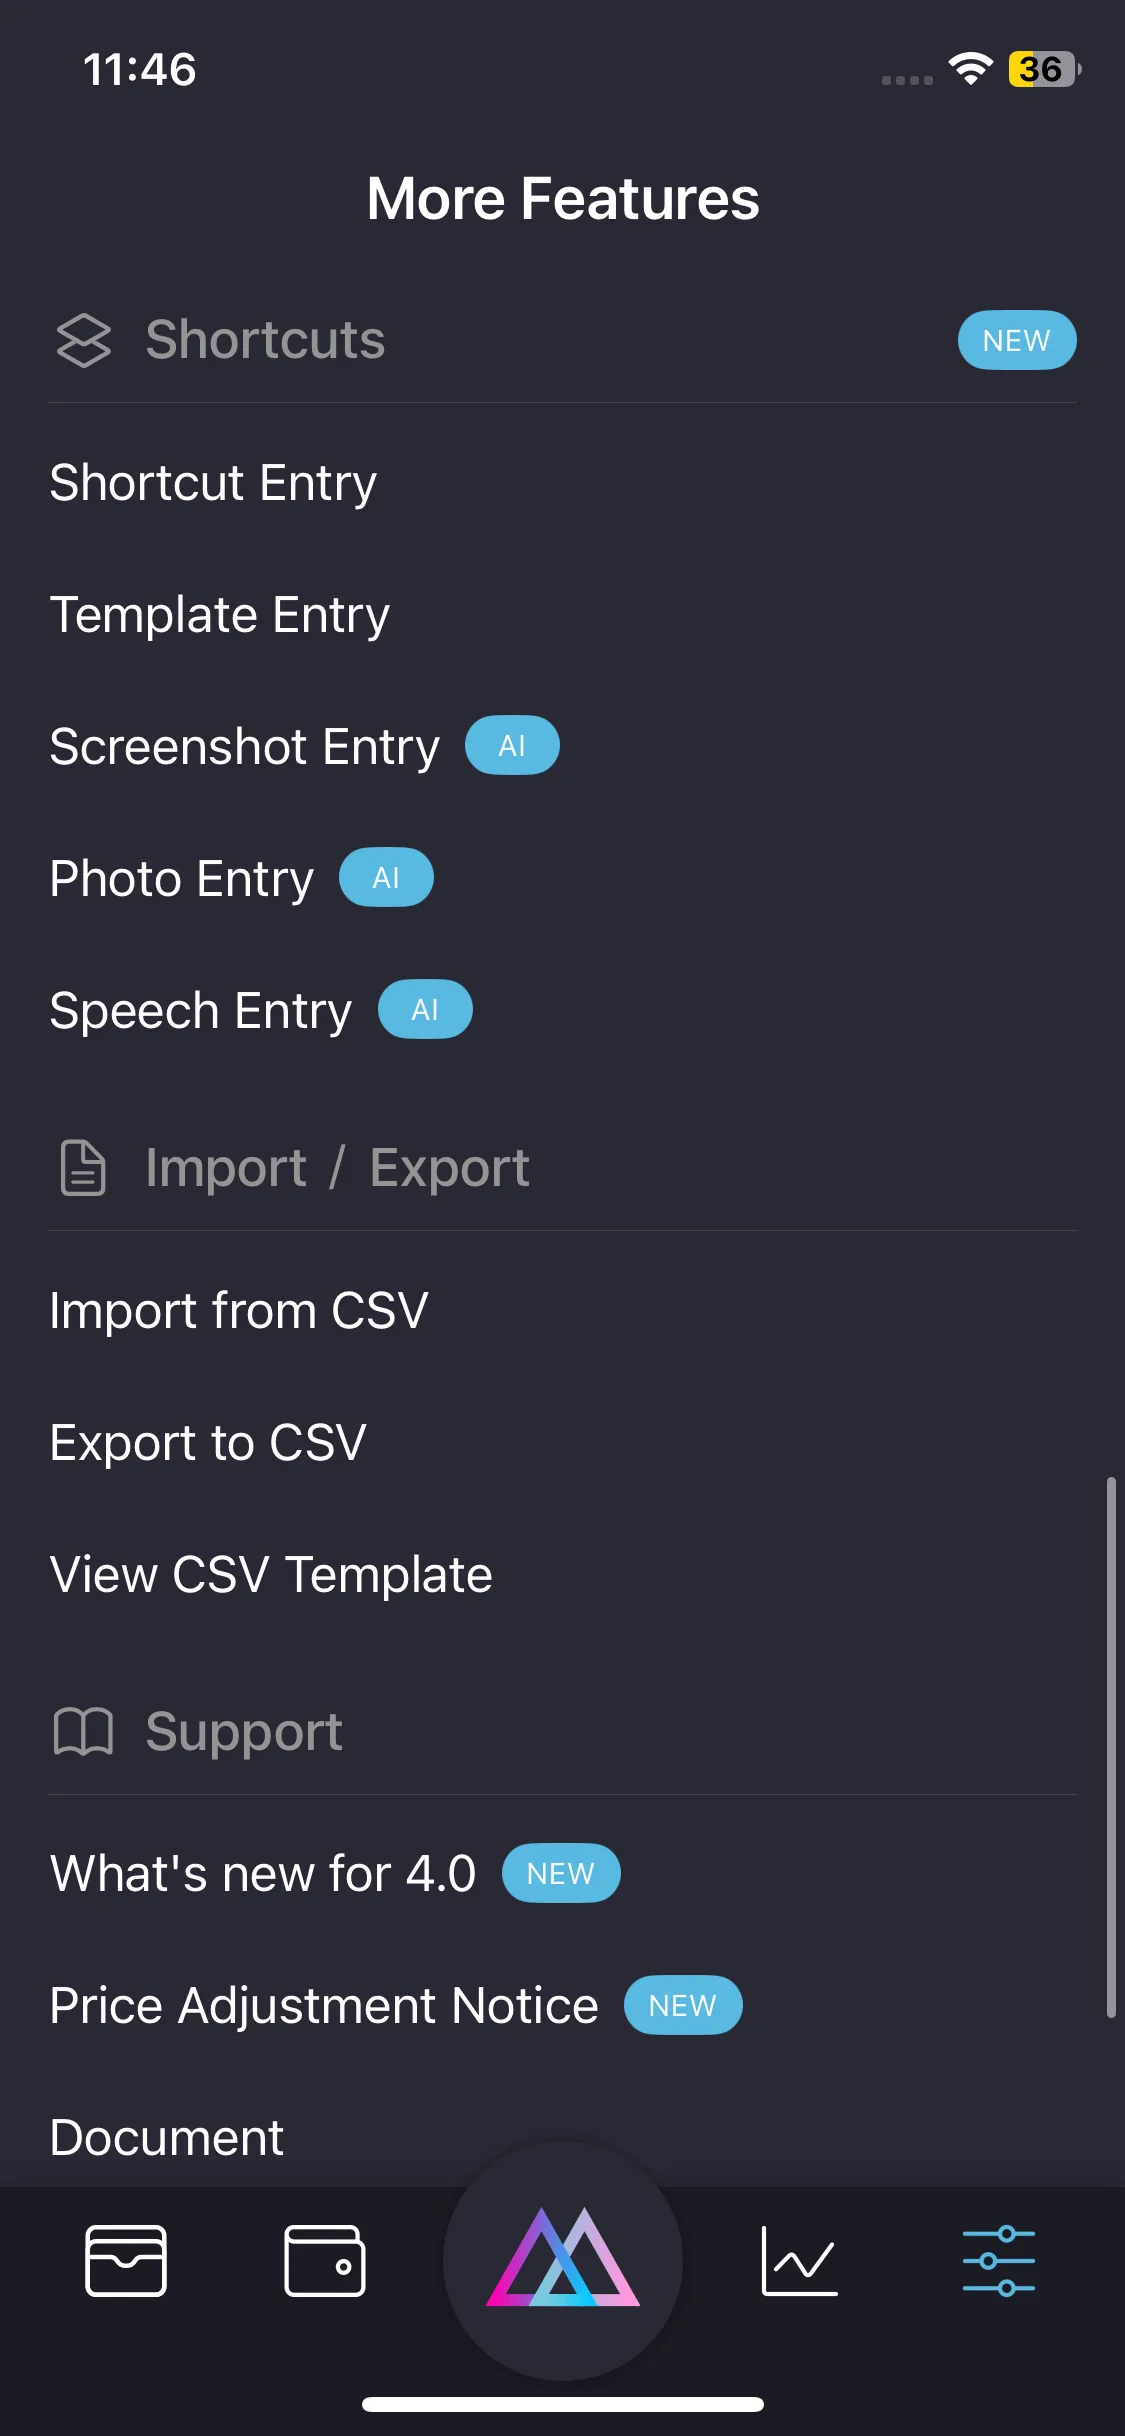Tap the Shortcuts stacked layers icon
Screen dimensions: 1125x2436
[84, 340]
